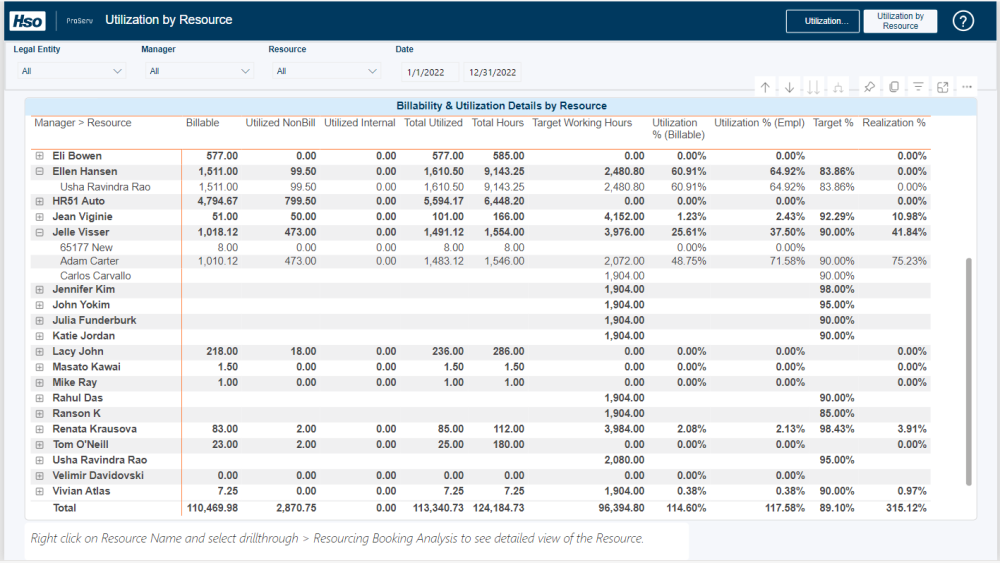Enter focus mode on the table
The width and height of the screenshot is (1000, 563).
click(x=942, y=88)
